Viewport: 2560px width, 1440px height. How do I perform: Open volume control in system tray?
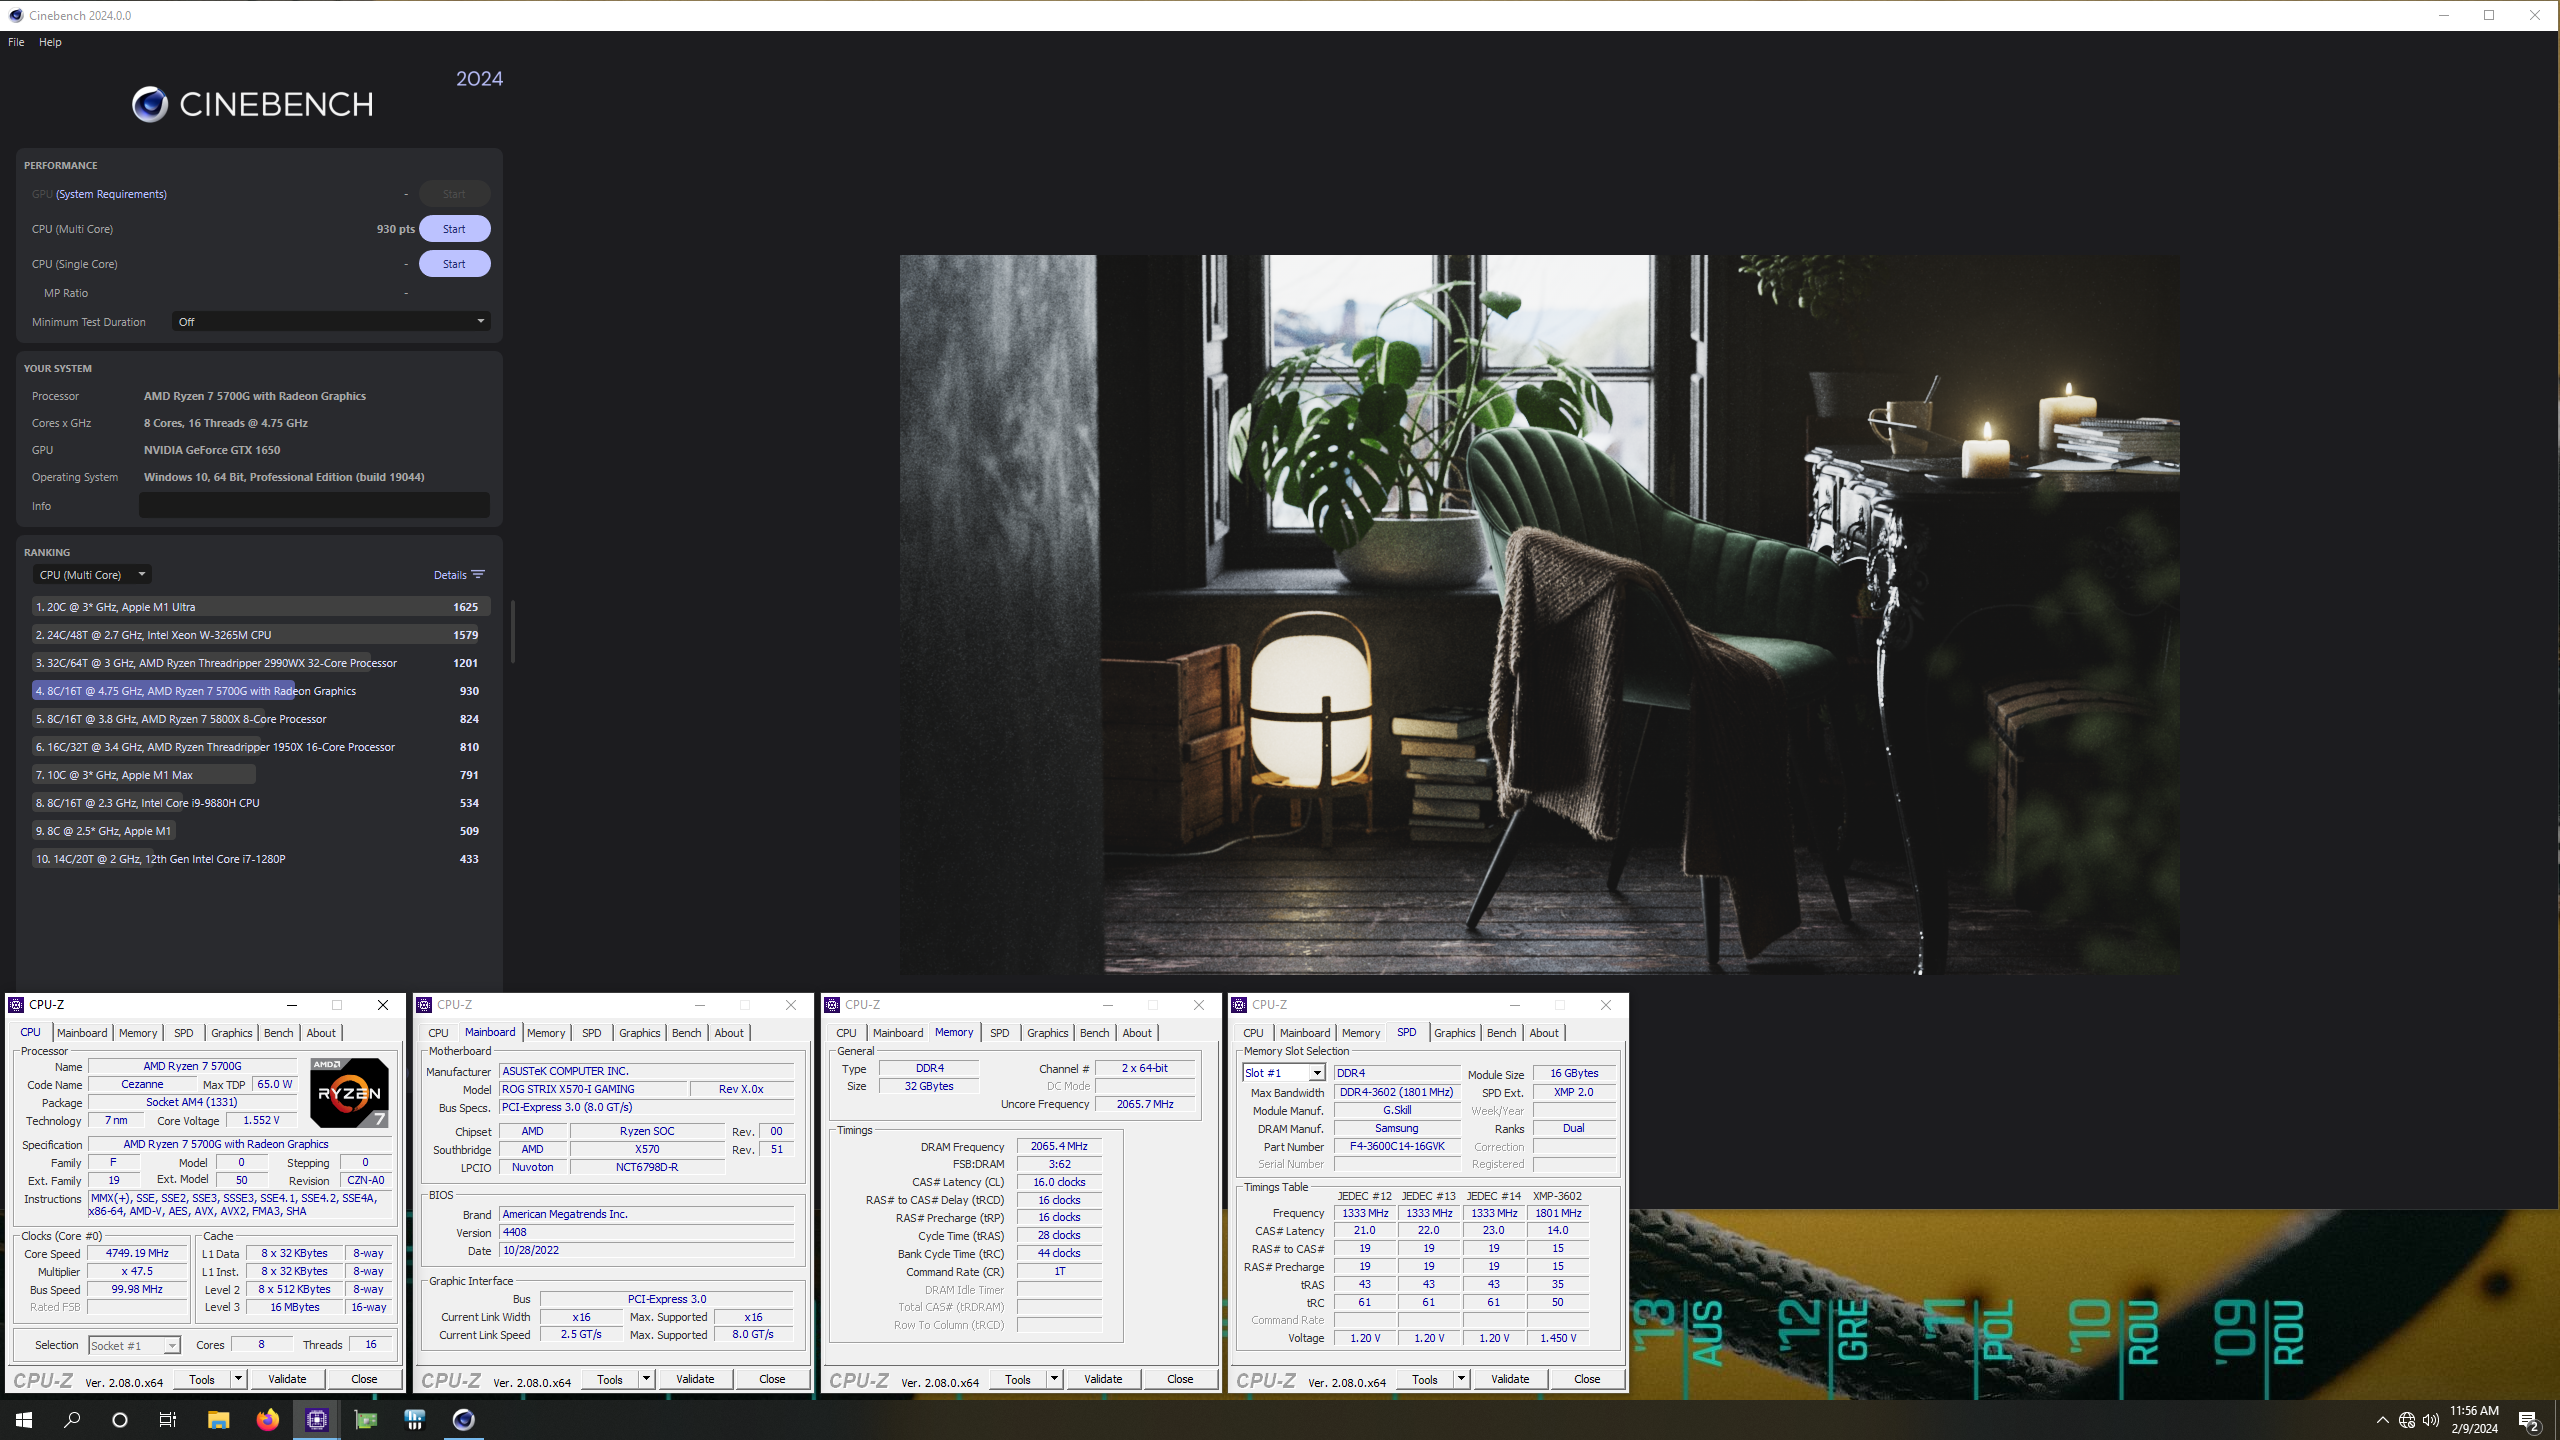(2431, 1420)
